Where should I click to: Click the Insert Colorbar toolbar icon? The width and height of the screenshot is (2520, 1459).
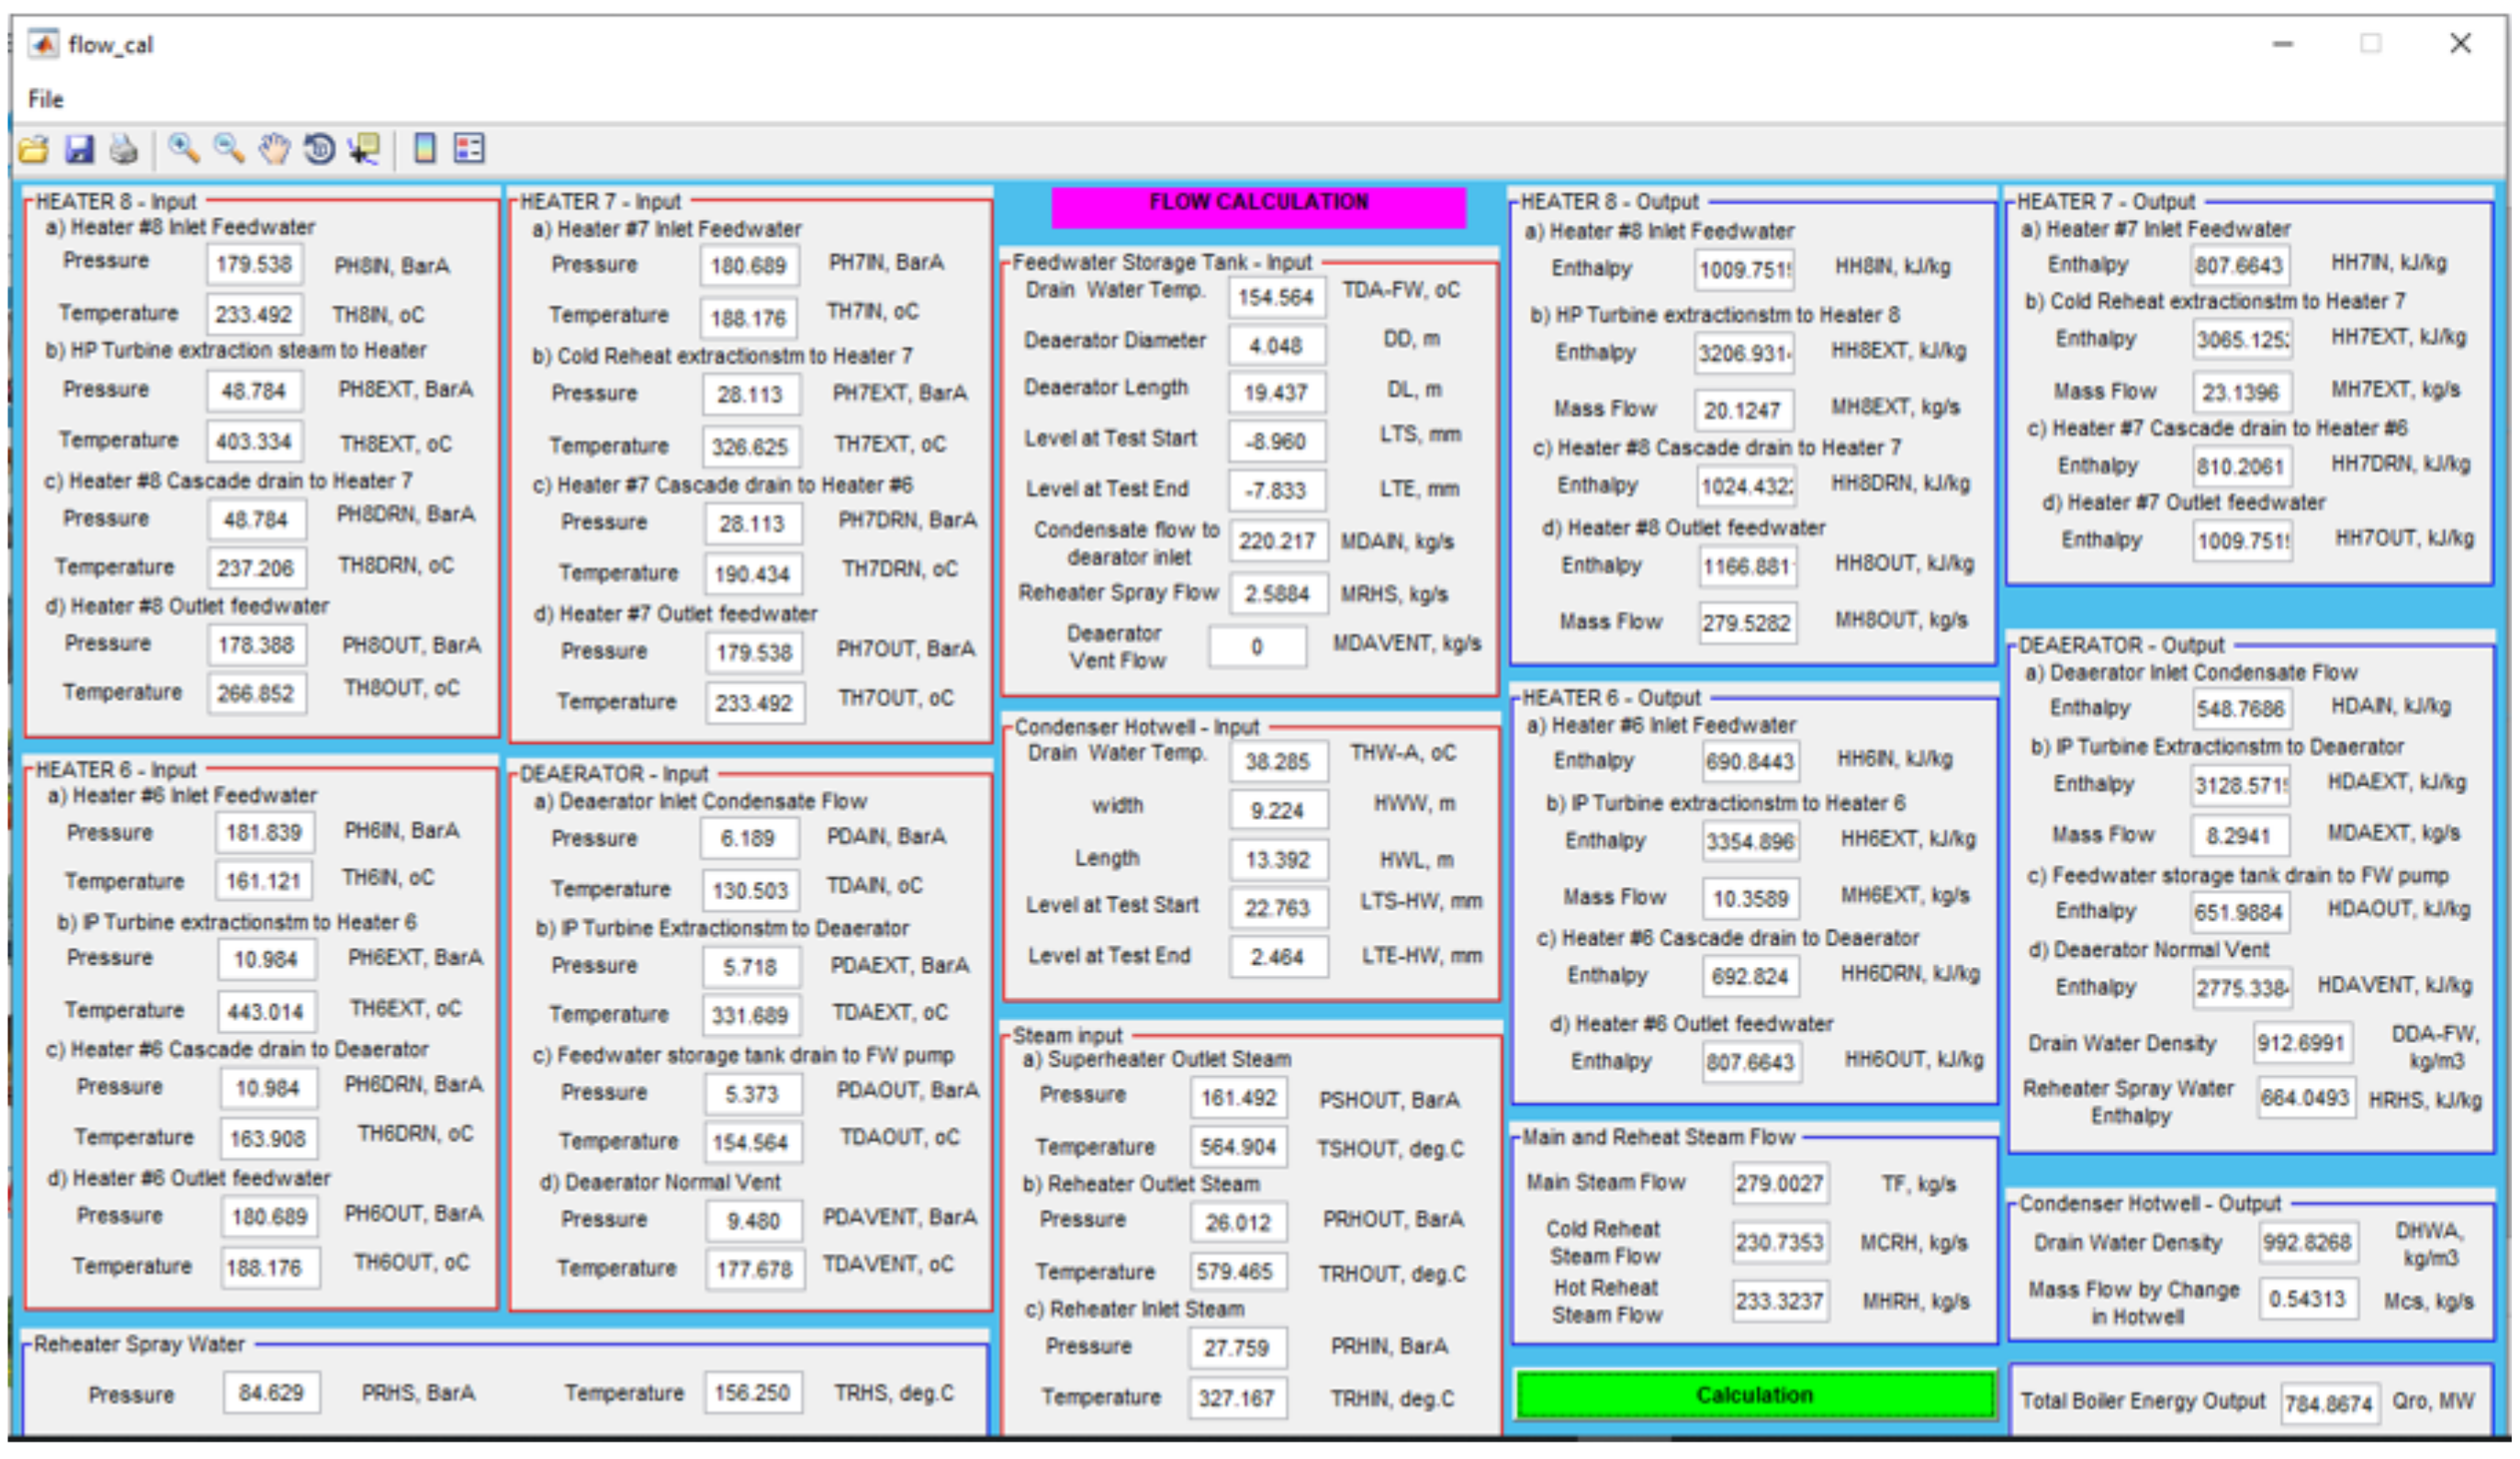click(425, 149)
